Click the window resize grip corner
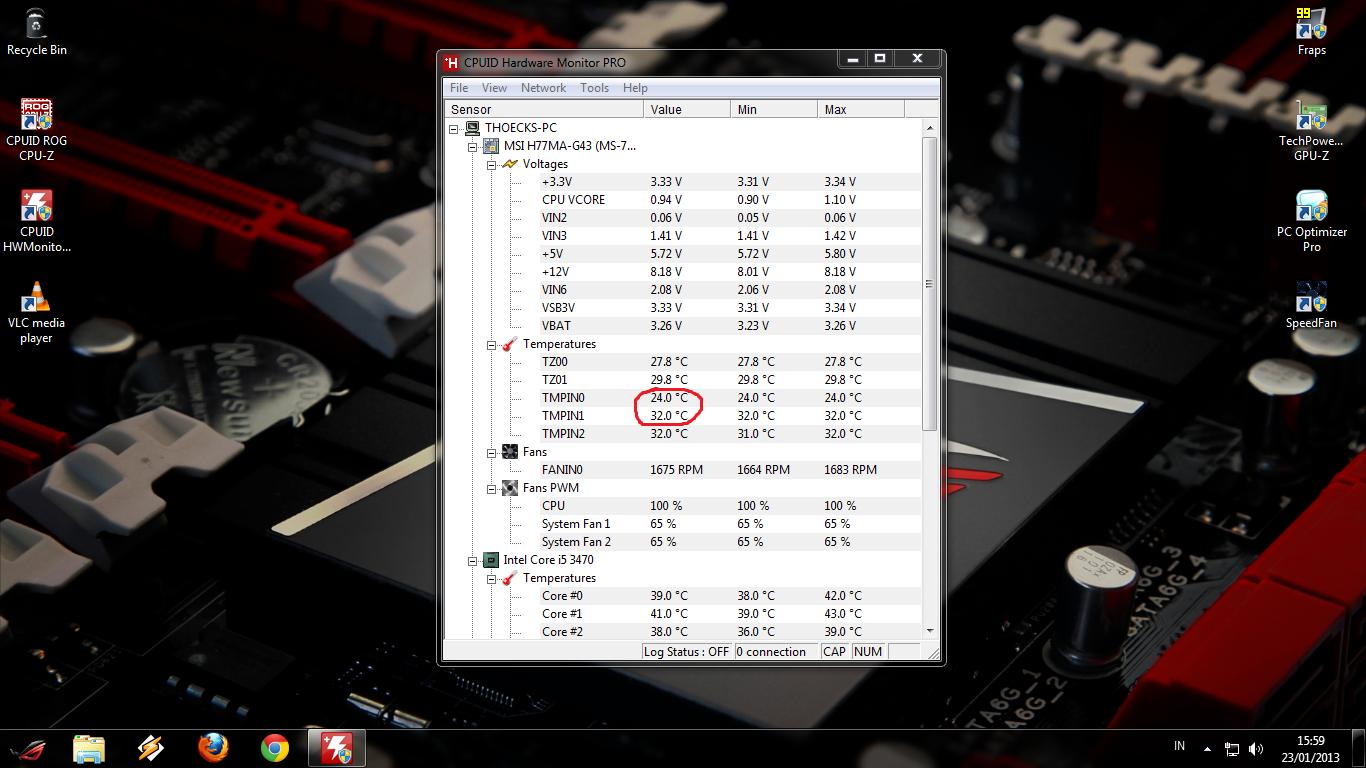Screen dimensions: 1366x768 tap(932, 653)
